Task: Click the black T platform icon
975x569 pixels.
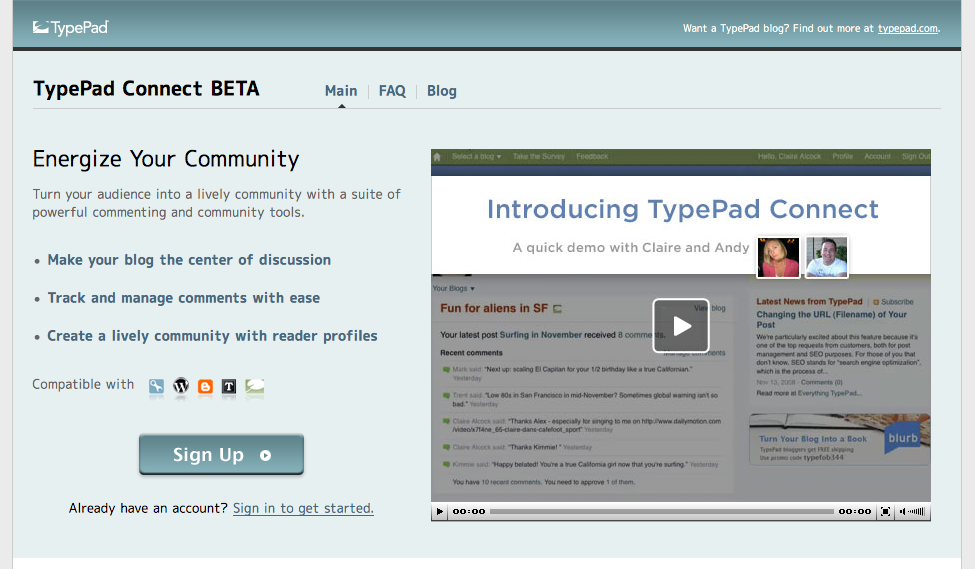Action: [x=229, y=386]
